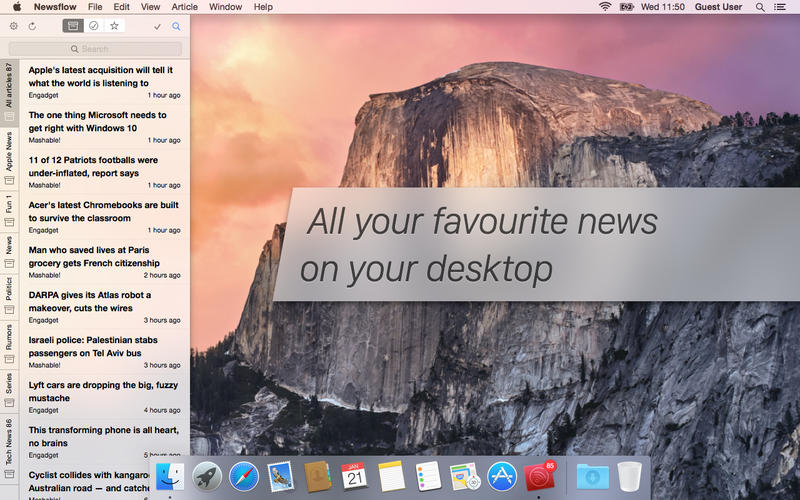This screenshot has width=800, height=500.
Task: Open the Downloads folder in the Dock
Action: 592,478
